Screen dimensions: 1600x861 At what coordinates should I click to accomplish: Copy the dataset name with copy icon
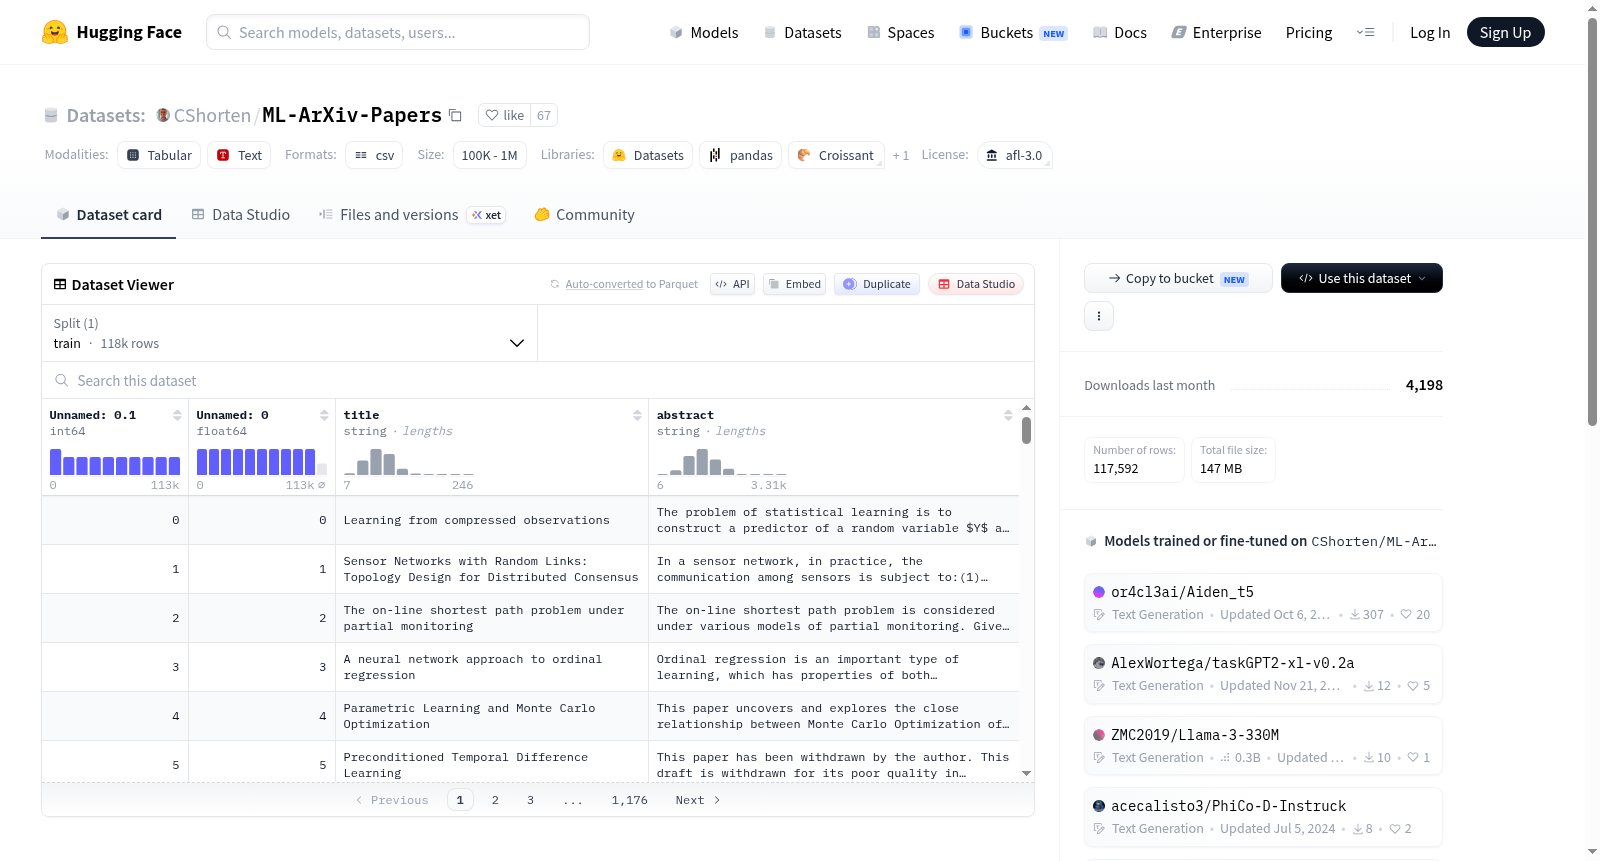(x=455, y=115)
